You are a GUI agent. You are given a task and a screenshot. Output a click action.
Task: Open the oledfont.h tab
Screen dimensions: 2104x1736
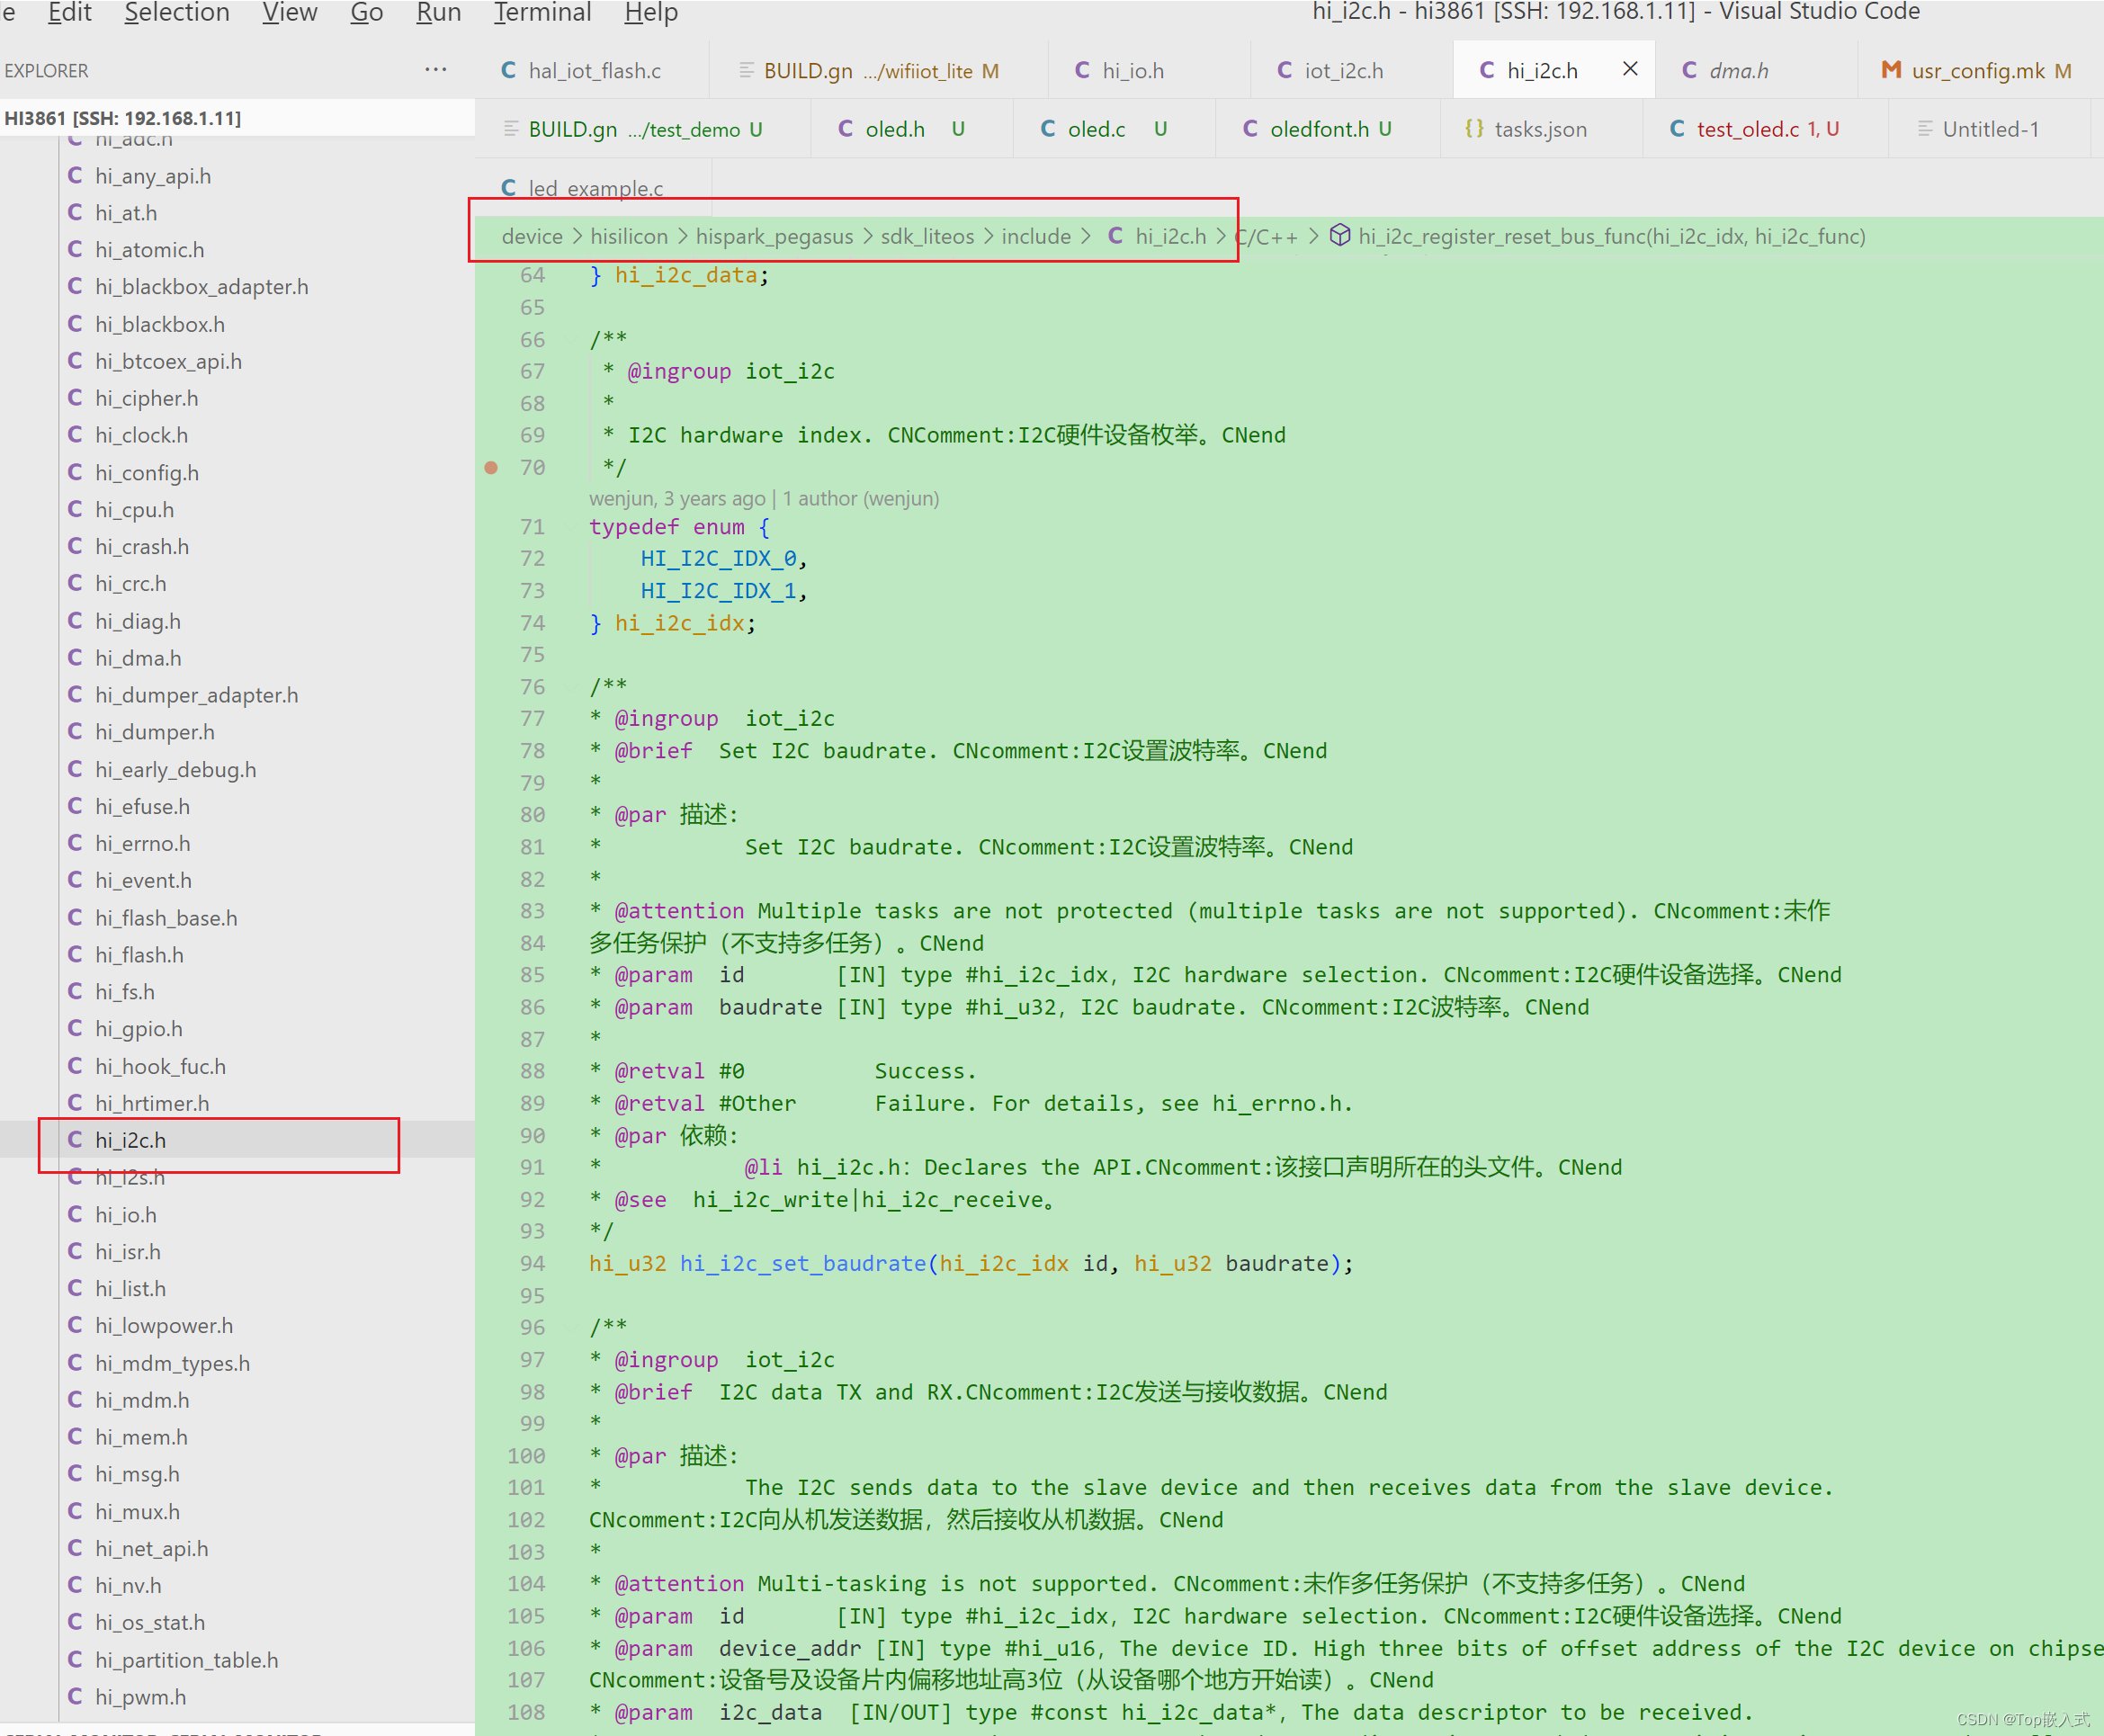(x=1318, y=129)
